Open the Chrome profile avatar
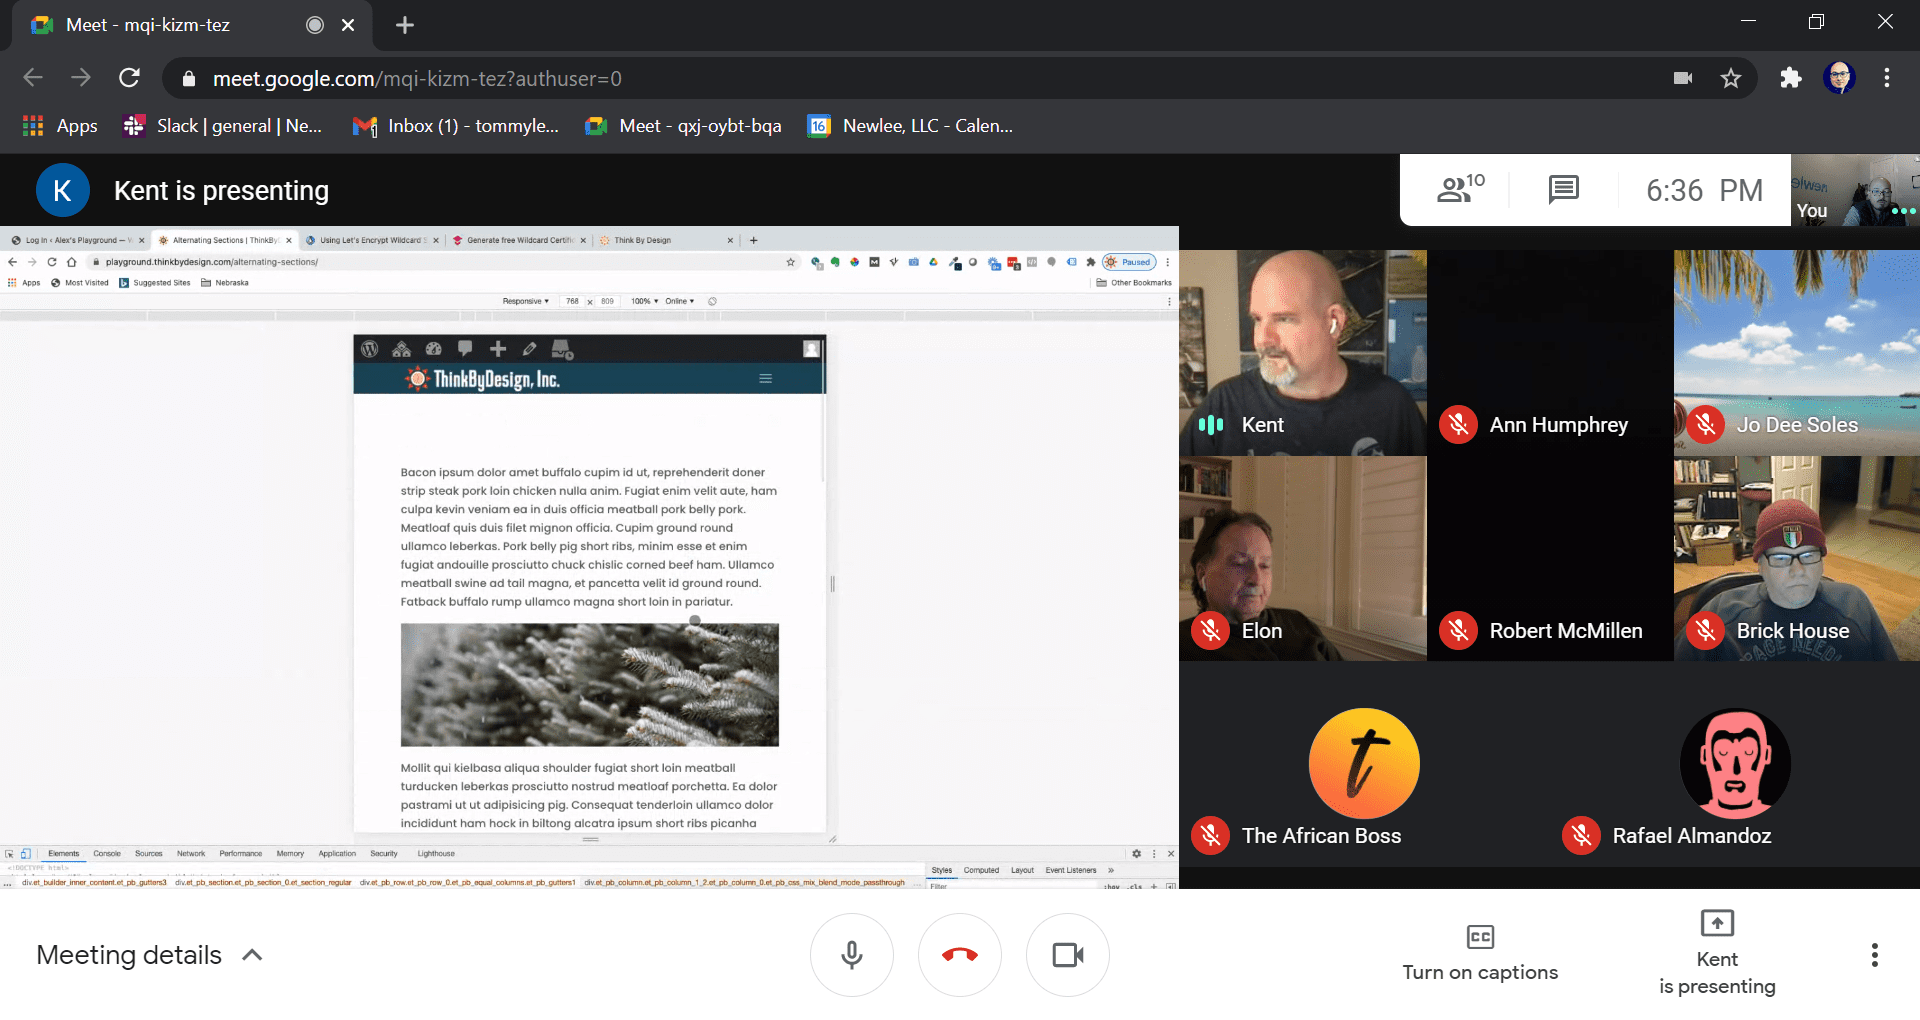1920x1020 pixels. click(1839, 78)
